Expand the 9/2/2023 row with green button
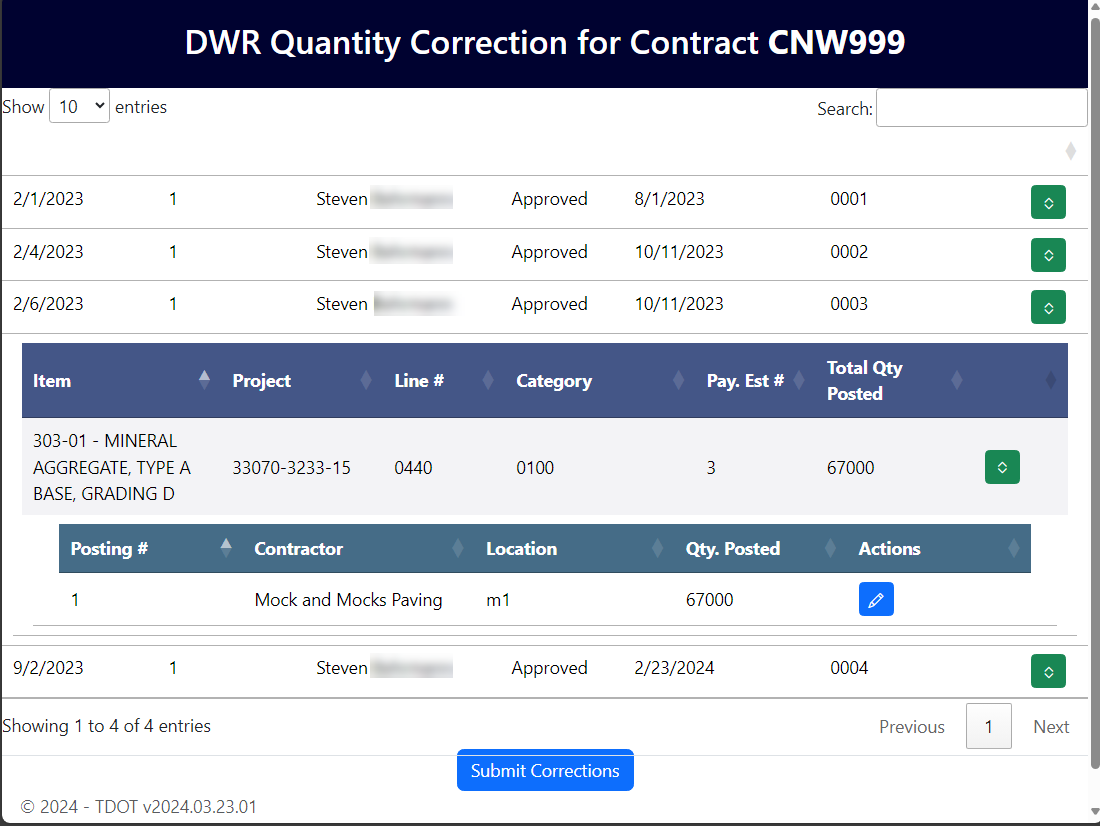 (1048, 671)
